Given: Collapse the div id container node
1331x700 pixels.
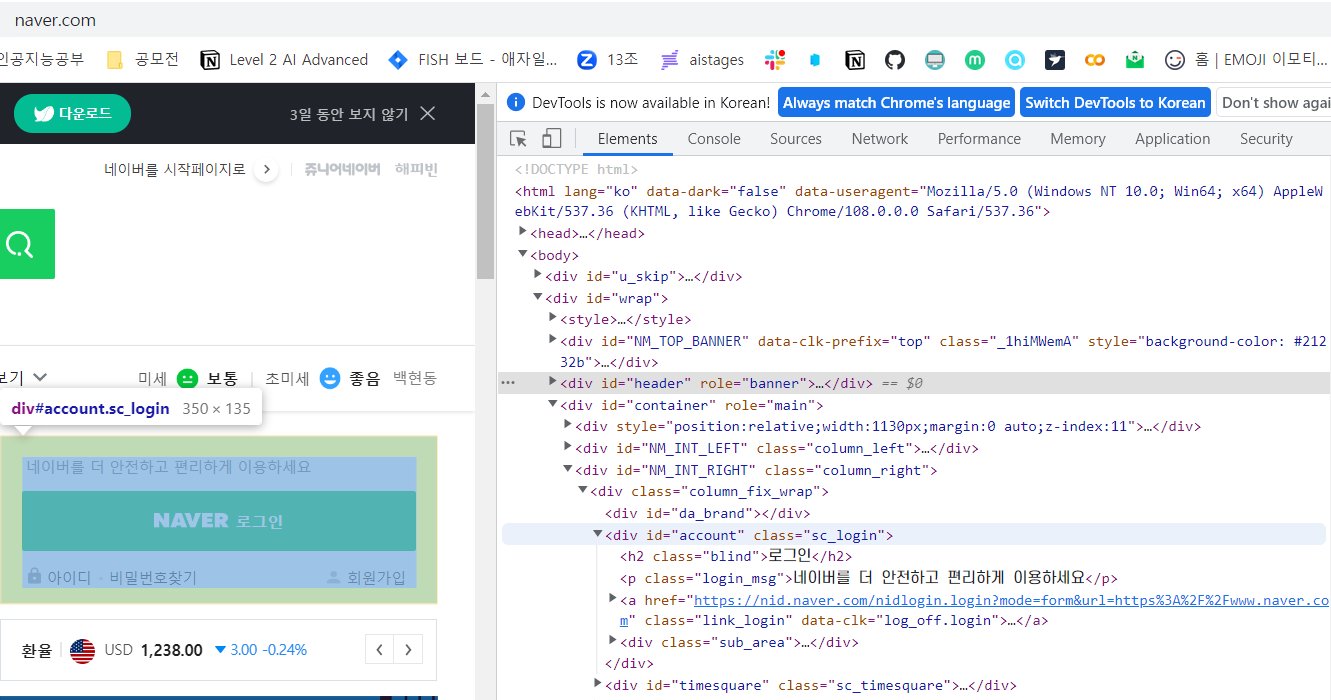Looking at the screenshot, I should pyautogui.click(x=553, y=405).
